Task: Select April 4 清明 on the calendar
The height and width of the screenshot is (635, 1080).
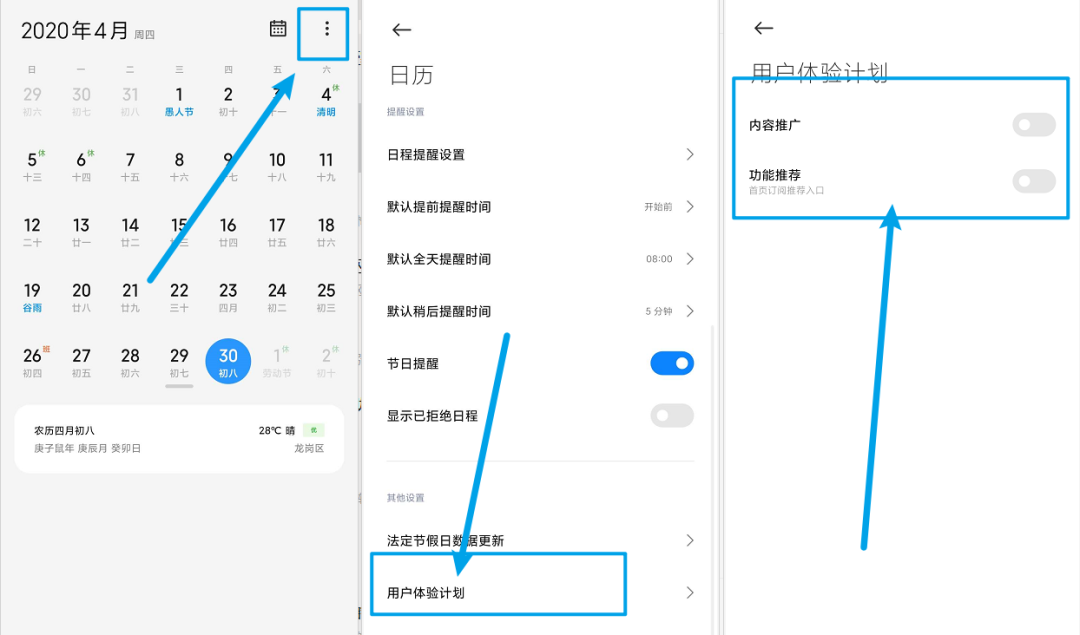Action: coord(326,101)
